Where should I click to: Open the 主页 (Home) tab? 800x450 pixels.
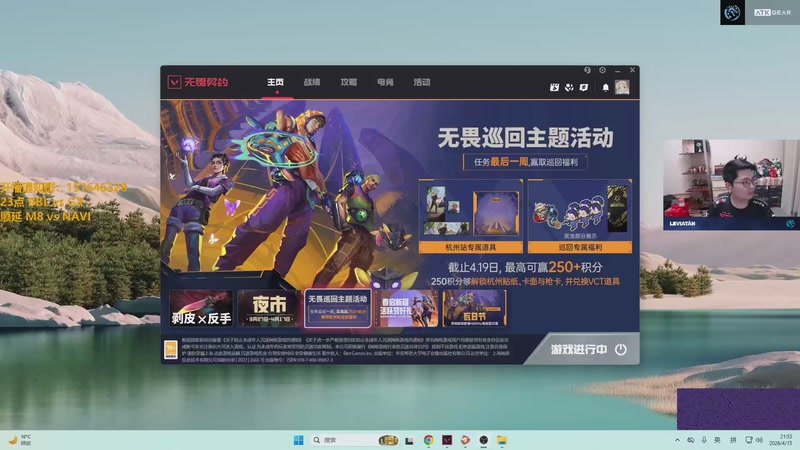click(275, 82)
